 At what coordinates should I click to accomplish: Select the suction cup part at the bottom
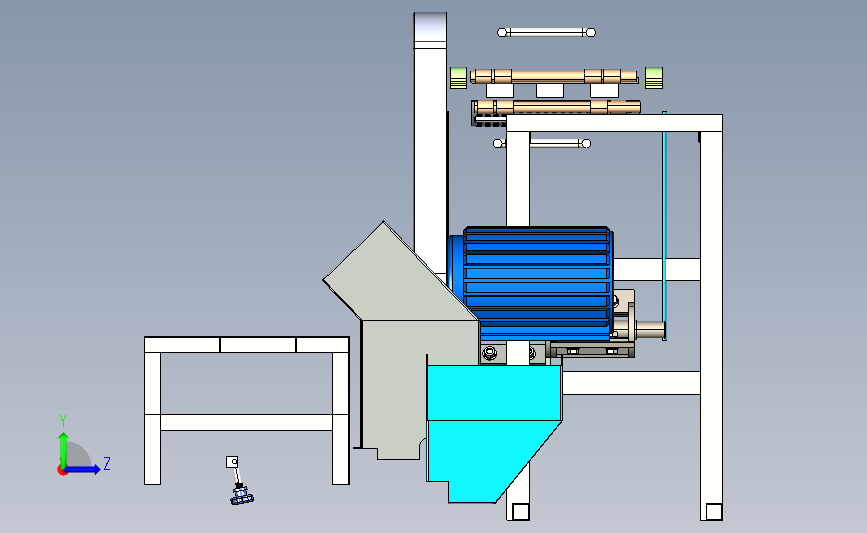pos(242,495)
